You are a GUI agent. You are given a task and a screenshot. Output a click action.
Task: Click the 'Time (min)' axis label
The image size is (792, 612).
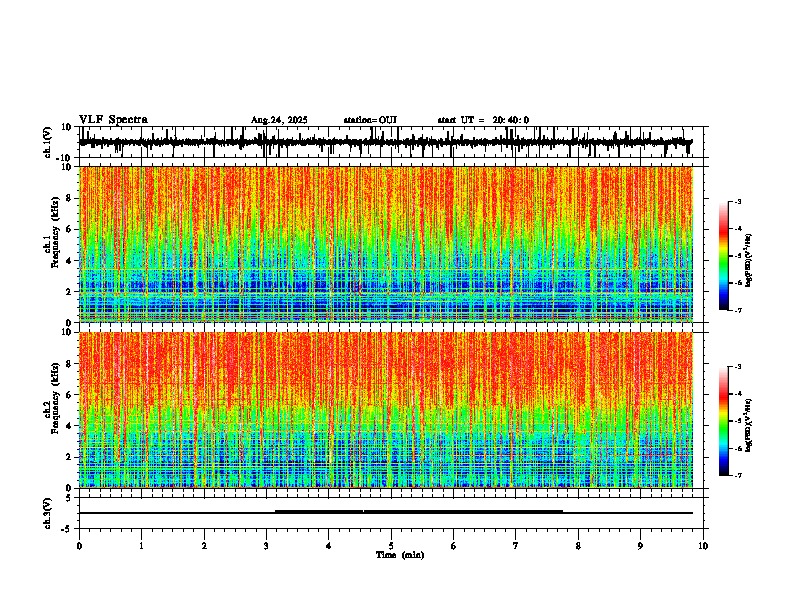click(x=400, y=555)
